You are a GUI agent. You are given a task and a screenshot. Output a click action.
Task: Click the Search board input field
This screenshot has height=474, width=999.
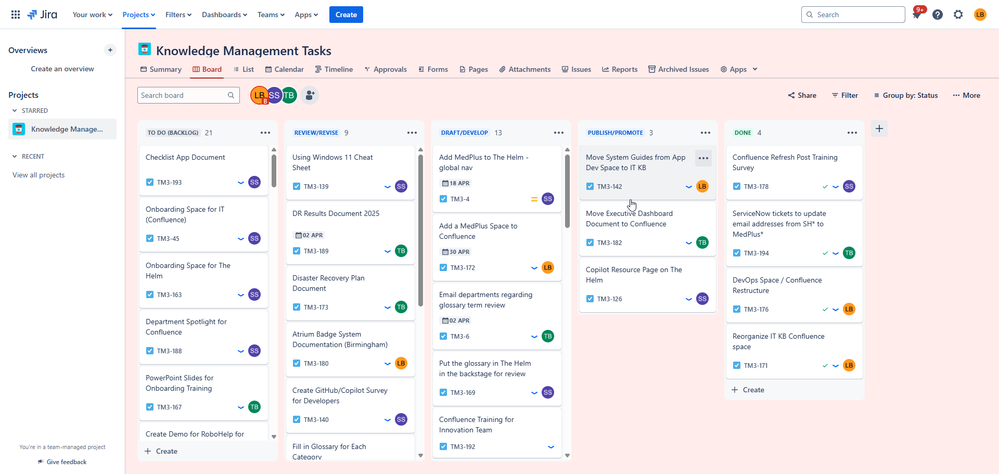coord(189,96)
